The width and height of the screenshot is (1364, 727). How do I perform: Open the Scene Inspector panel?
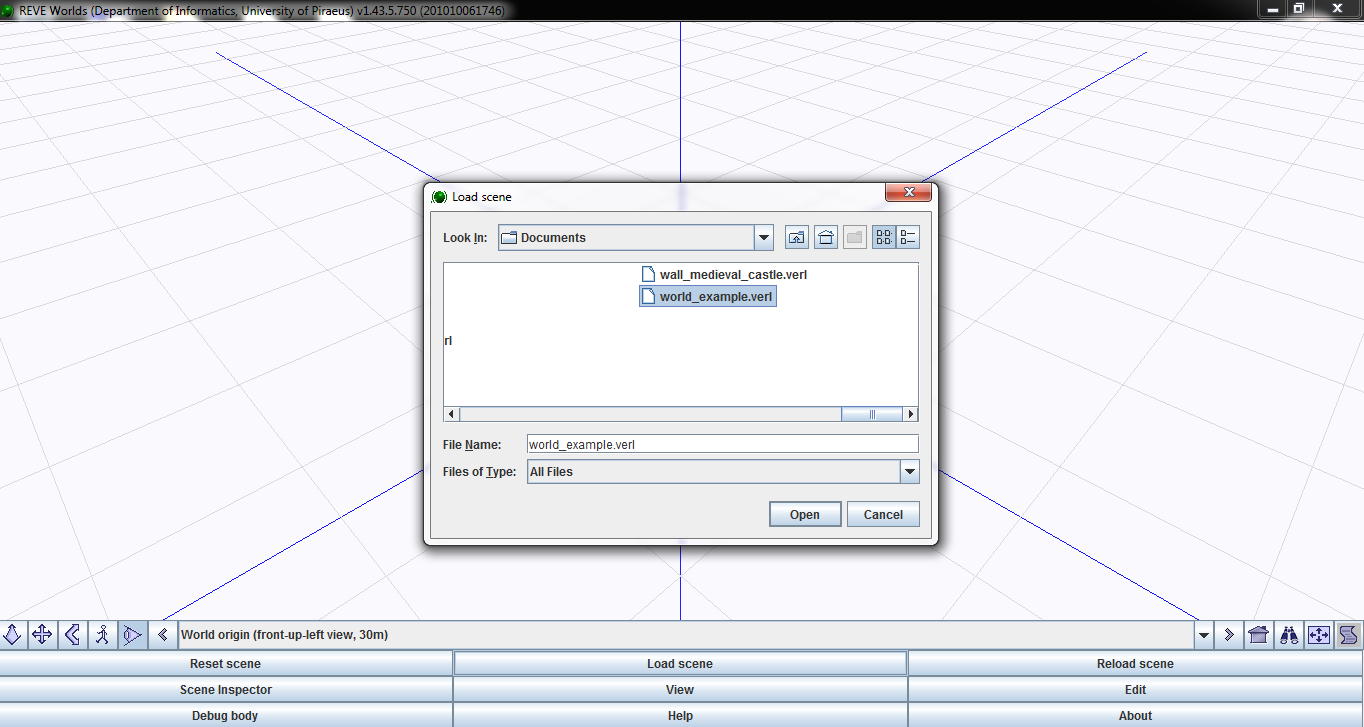pos(226,690)
